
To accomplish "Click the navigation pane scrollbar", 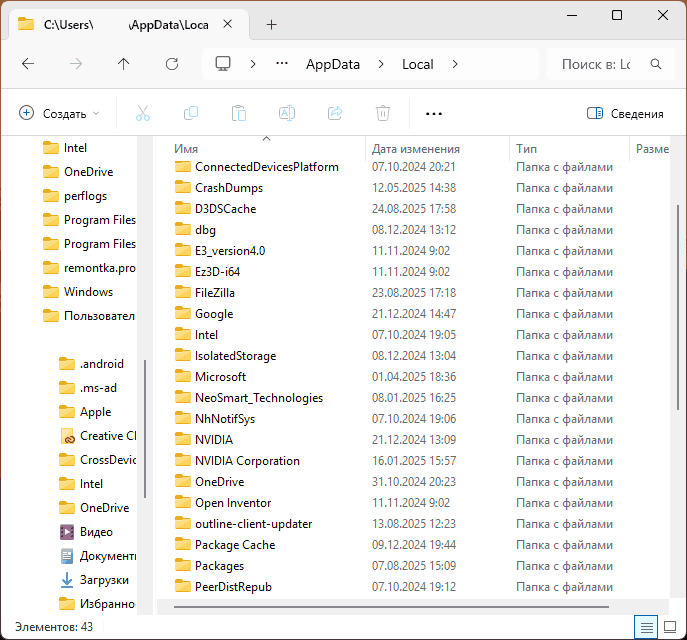I will 145,428.
